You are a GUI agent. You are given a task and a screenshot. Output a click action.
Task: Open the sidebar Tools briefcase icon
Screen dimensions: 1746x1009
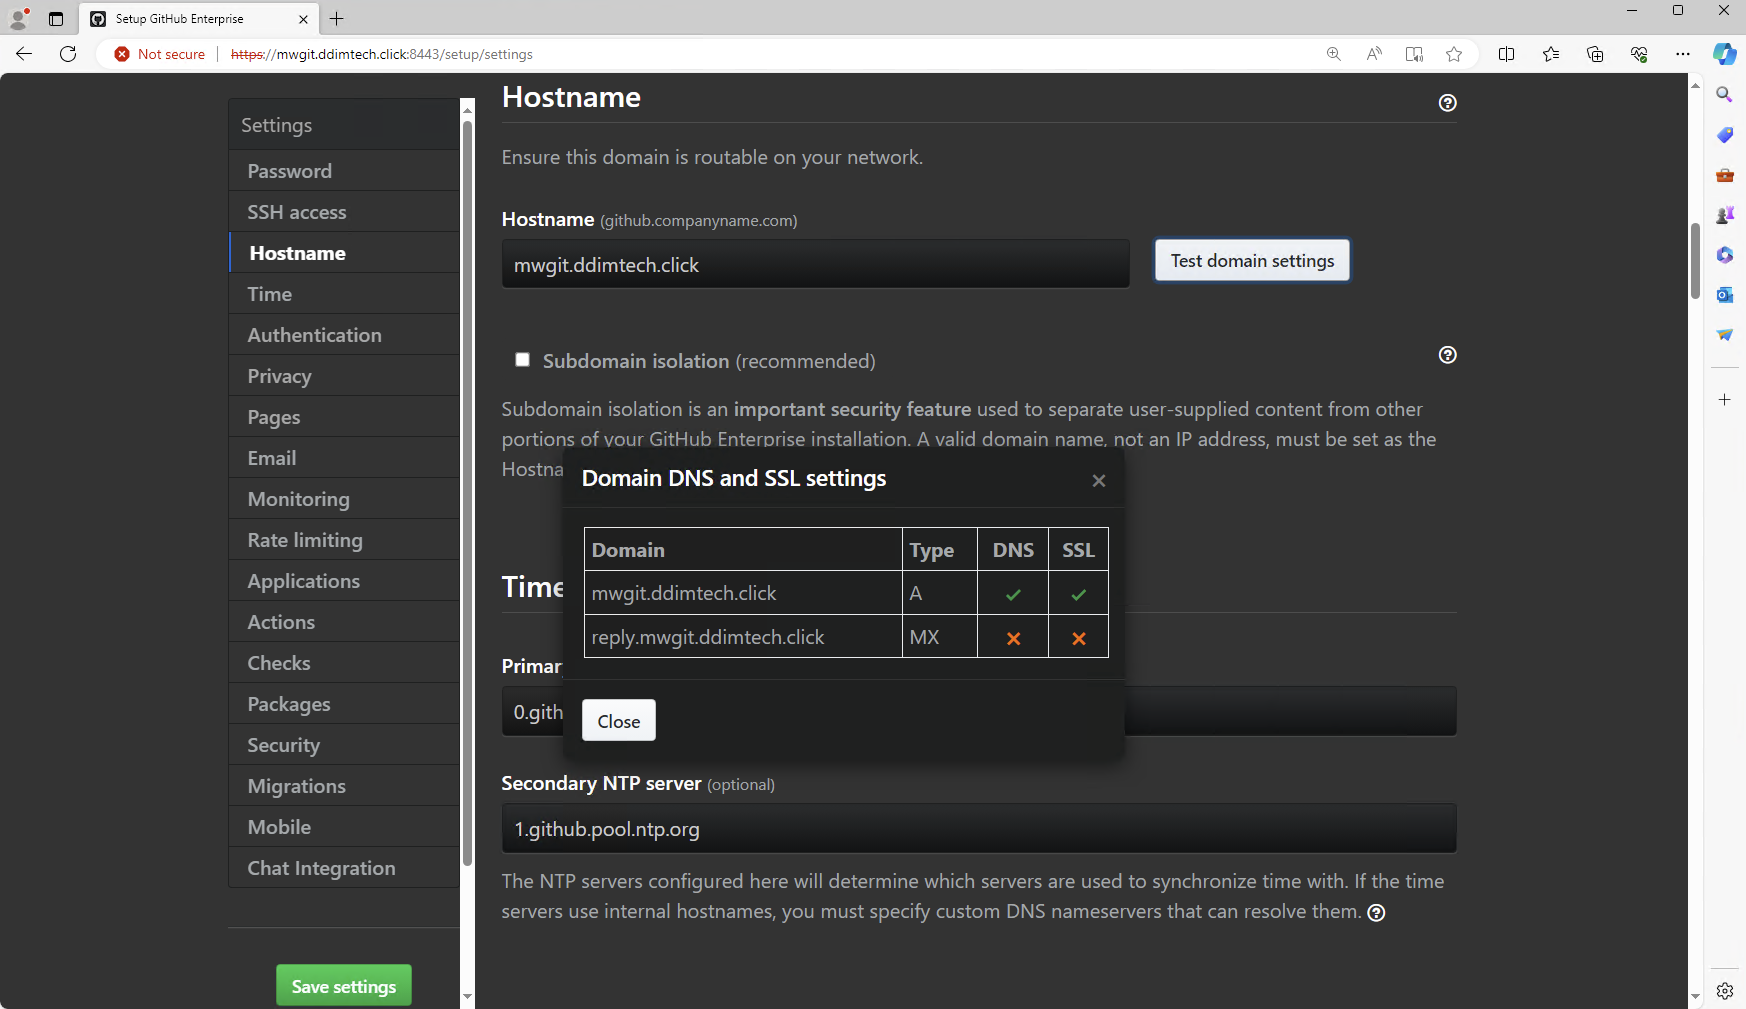1724,175
